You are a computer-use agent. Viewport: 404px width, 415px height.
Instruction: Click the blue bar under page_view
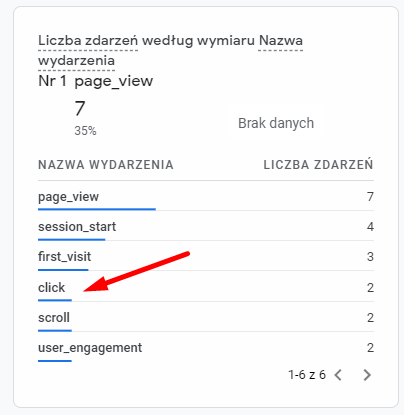click(97, 209)
